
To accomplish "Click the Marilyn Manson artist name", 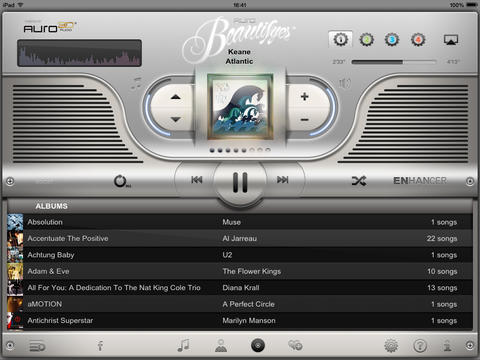I will (249, 321).
